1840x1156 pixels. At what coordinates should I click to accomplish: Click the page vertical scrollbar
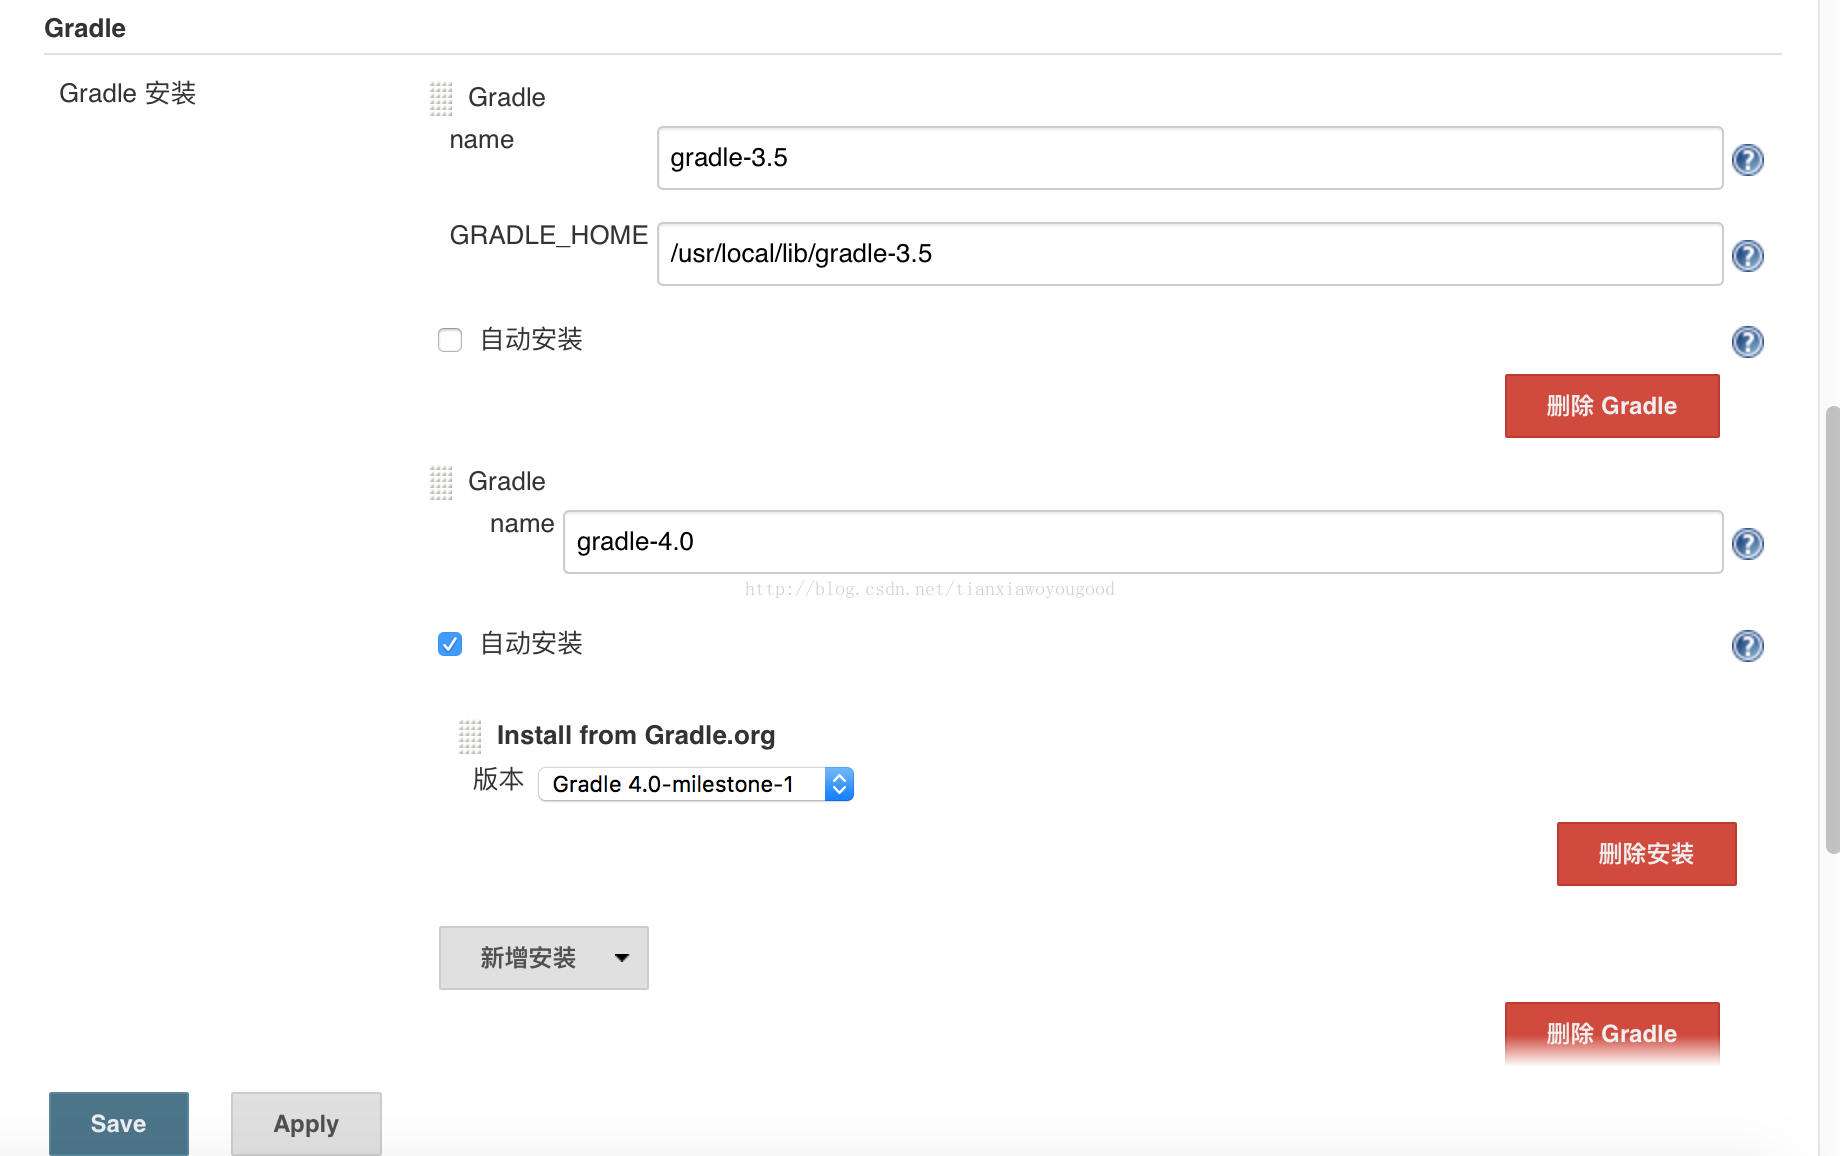[x=1832, y=630]
